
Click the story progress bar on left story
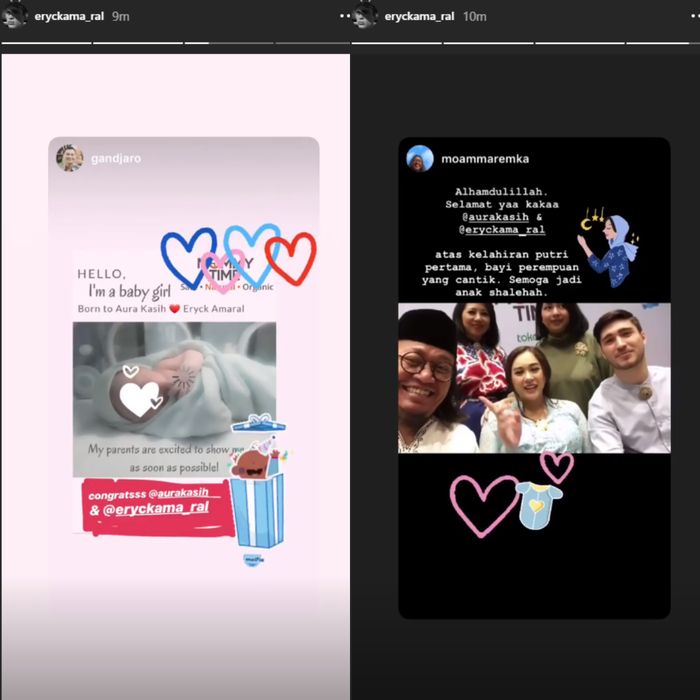point(175,43)
